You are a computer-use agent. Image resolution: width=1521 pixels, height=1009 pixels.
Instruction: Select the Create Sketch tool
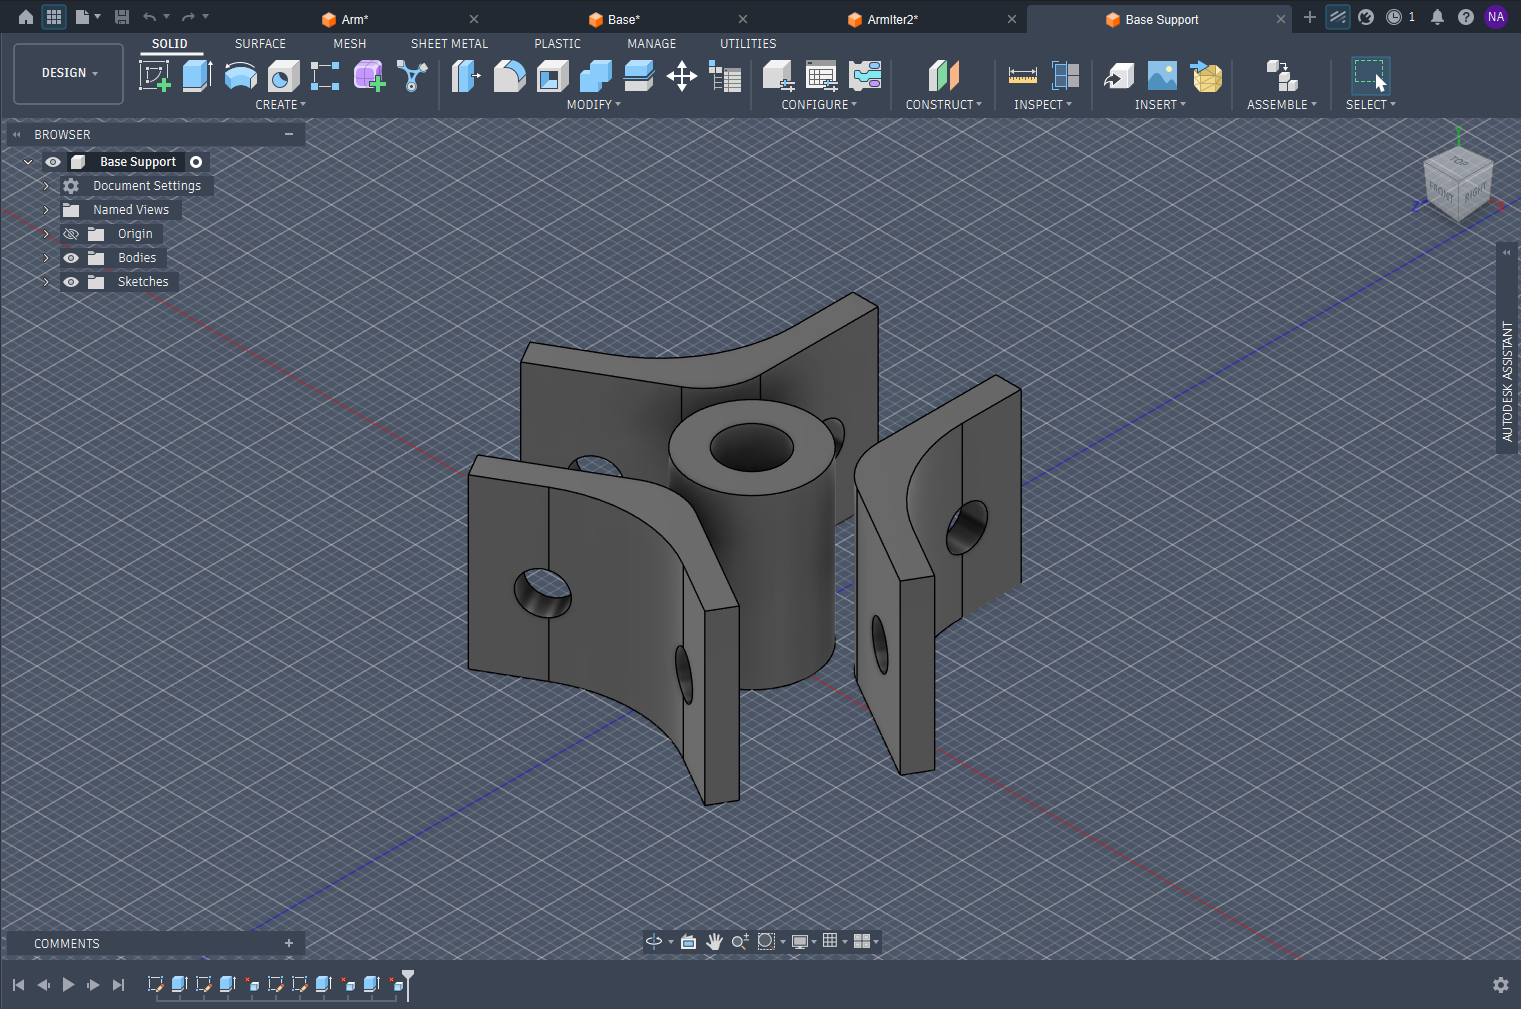tap(155, 76)
